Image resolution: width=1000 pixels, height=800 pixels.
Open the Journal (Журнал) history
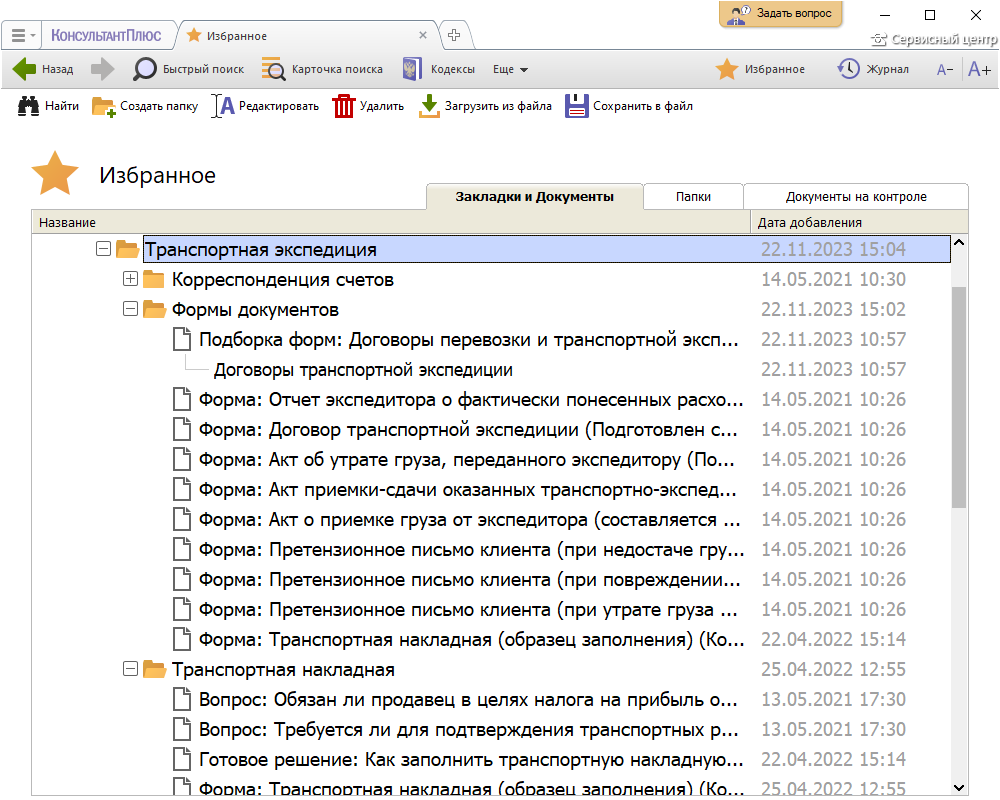872,69
